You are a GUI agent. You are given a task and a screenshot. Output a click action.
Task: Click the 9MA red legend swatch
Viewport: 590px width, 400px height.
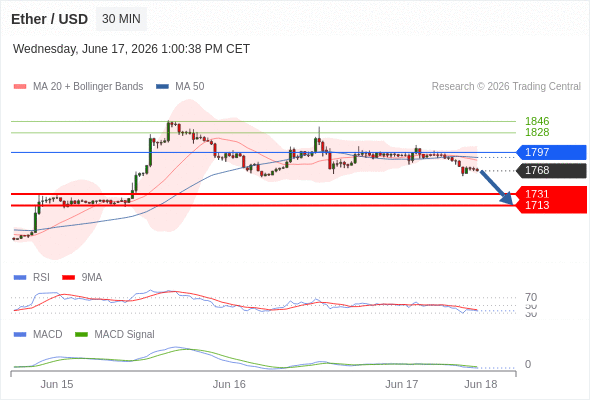coord(68,278)
